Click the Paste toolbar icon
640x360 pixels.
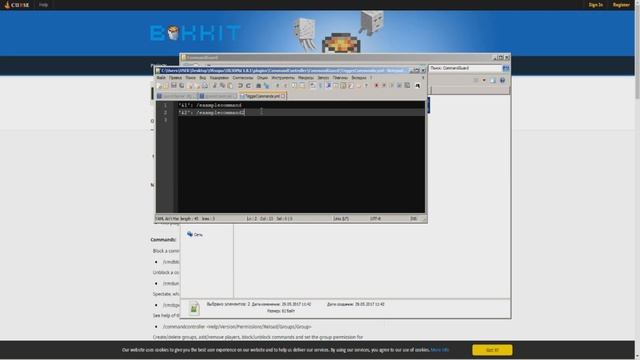click(230, 86)
